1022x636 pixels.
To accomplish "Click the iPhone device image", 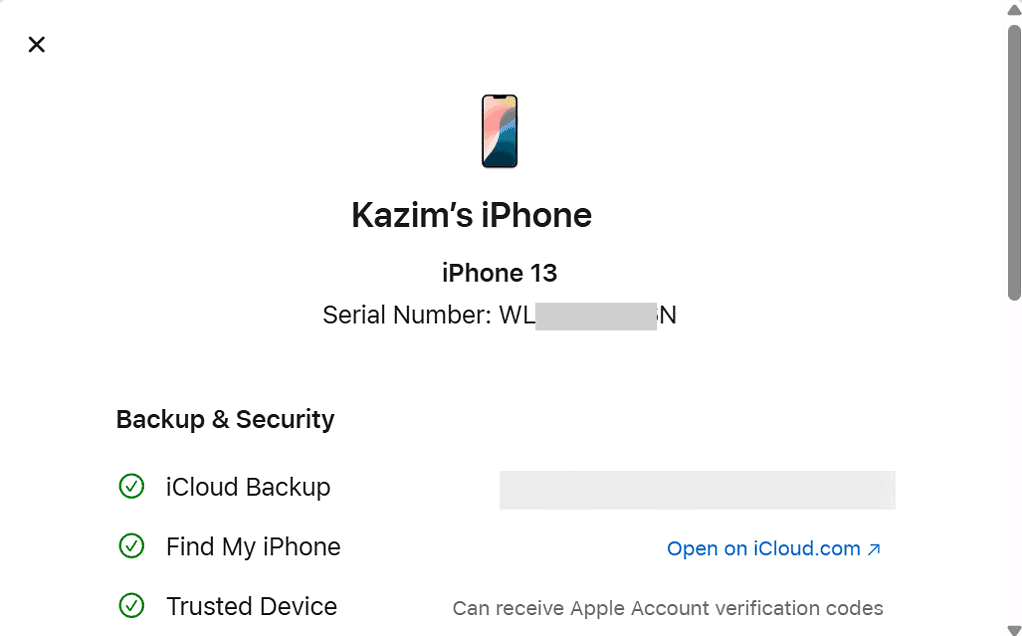I will pyautogui.click(x=500, y=131).
